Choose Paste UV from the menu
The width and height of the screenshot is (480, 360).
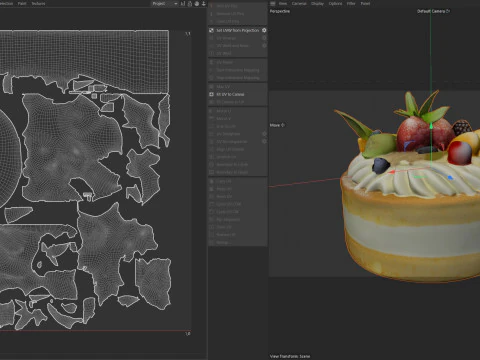point(238,189)
